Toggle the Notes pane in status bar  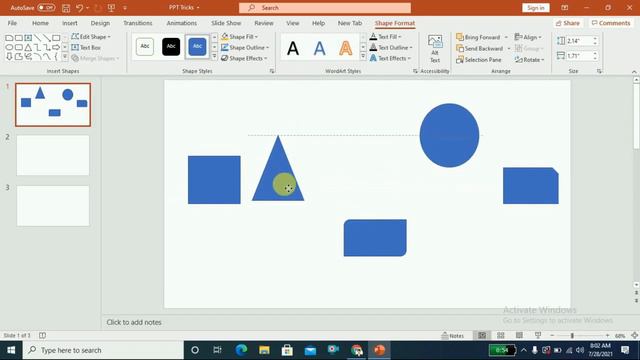(453, 336)
